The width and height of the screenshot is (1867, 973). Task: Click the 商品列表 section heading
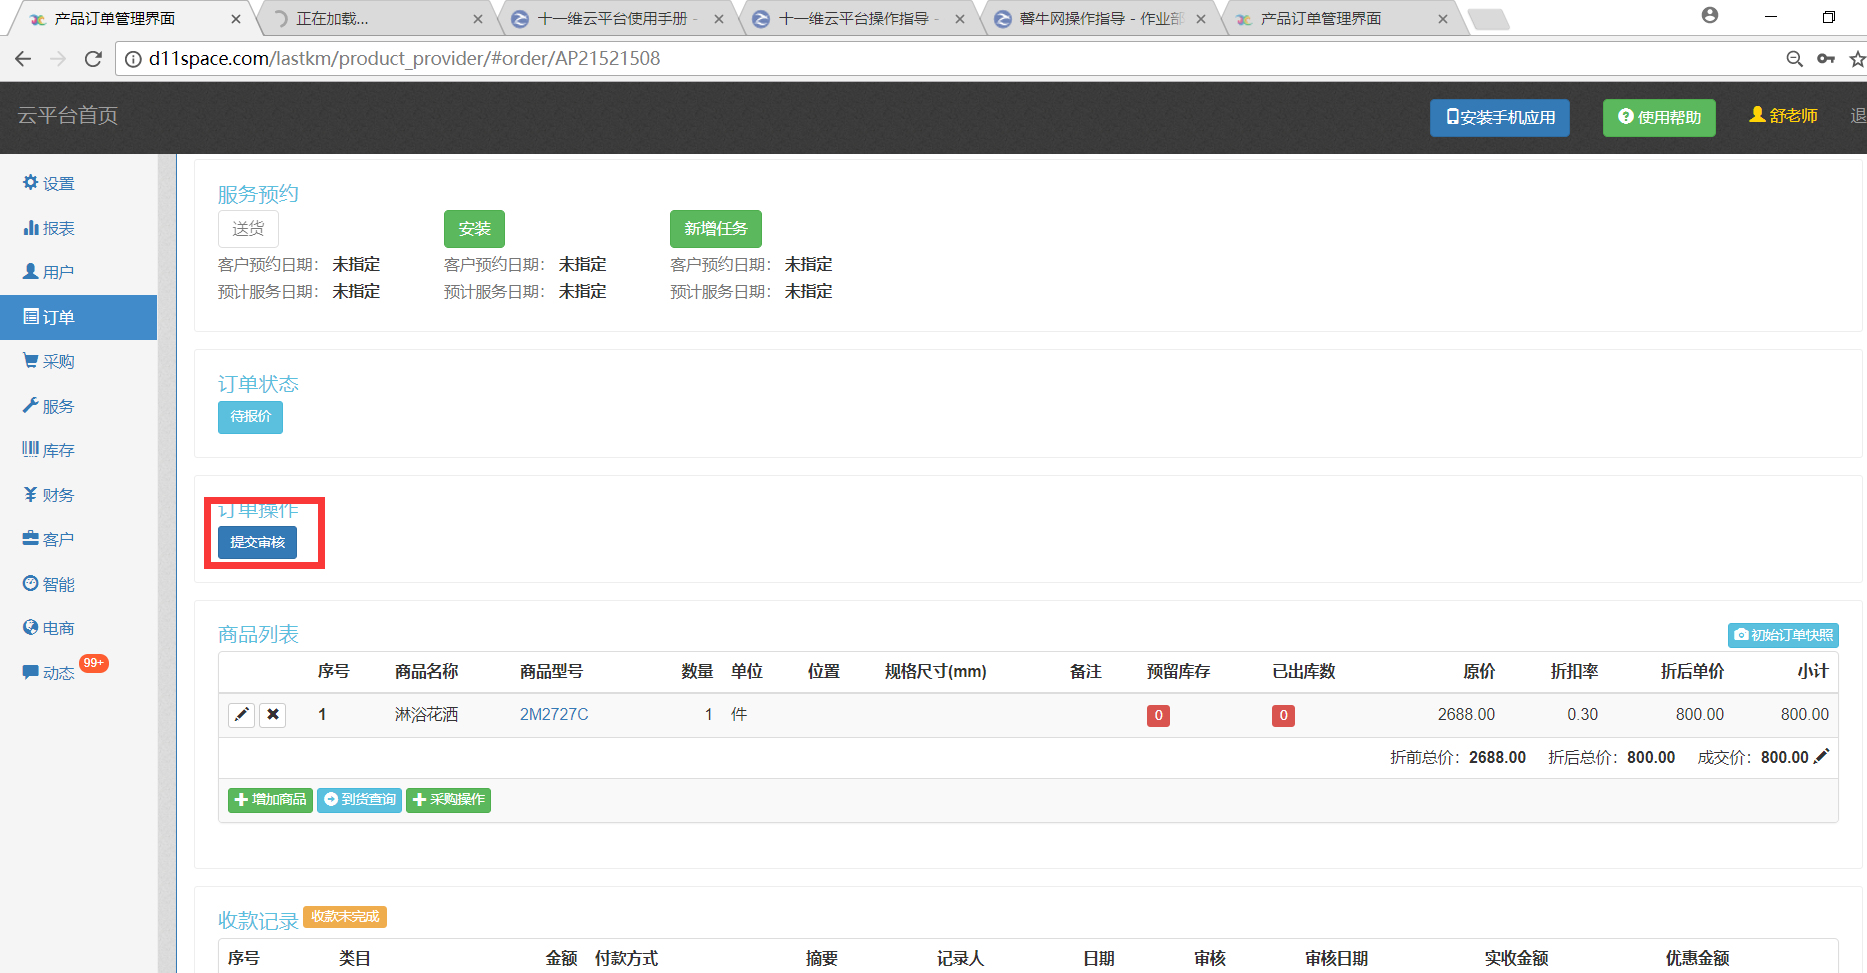[x=258, y=634]
